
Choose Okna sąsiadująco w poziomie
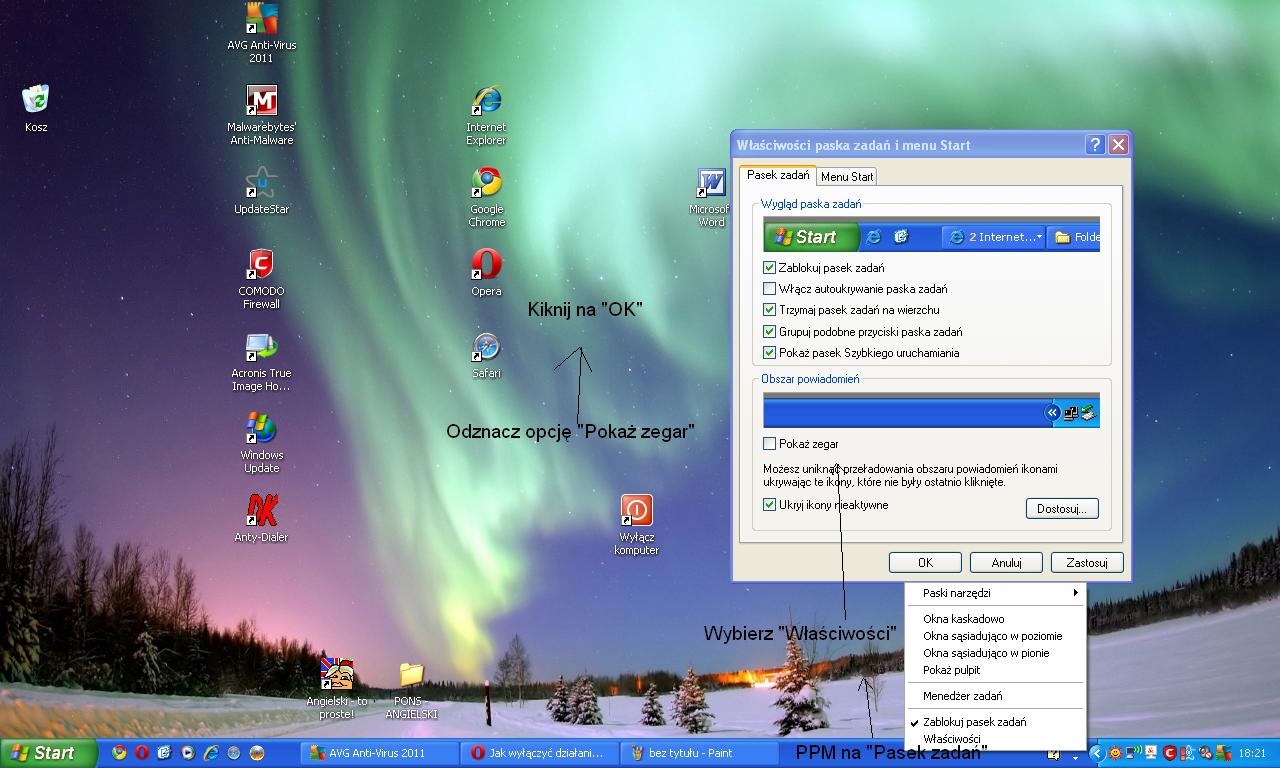click(x=995, y=636)
